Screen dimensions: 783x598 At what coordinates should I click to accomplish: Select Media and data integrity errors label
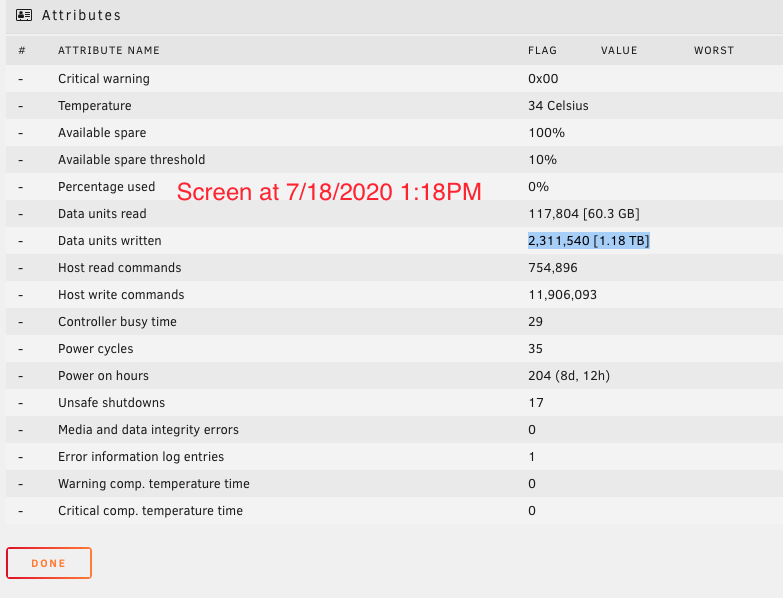click(x=148, y=429)
